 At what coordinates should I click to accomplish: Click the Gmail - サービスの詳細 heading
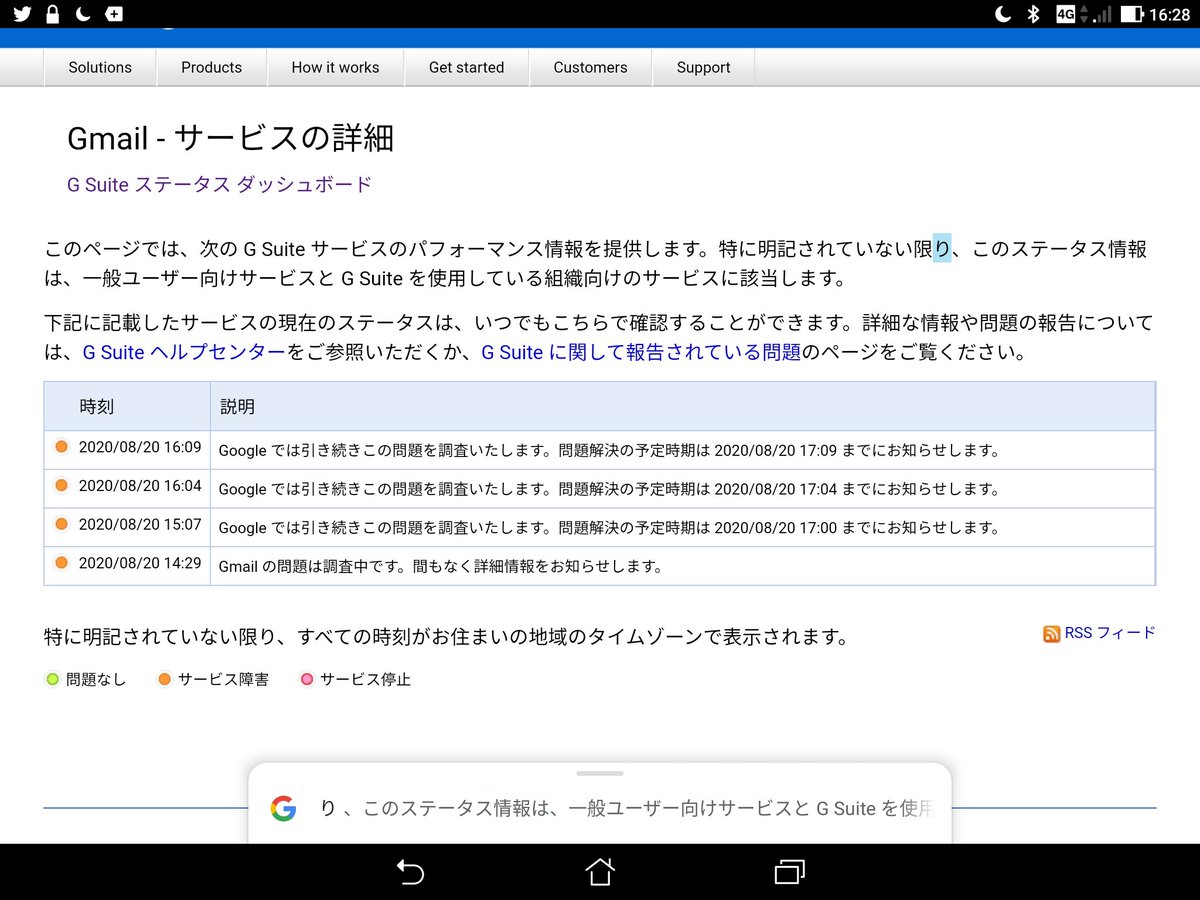point(230,138)
